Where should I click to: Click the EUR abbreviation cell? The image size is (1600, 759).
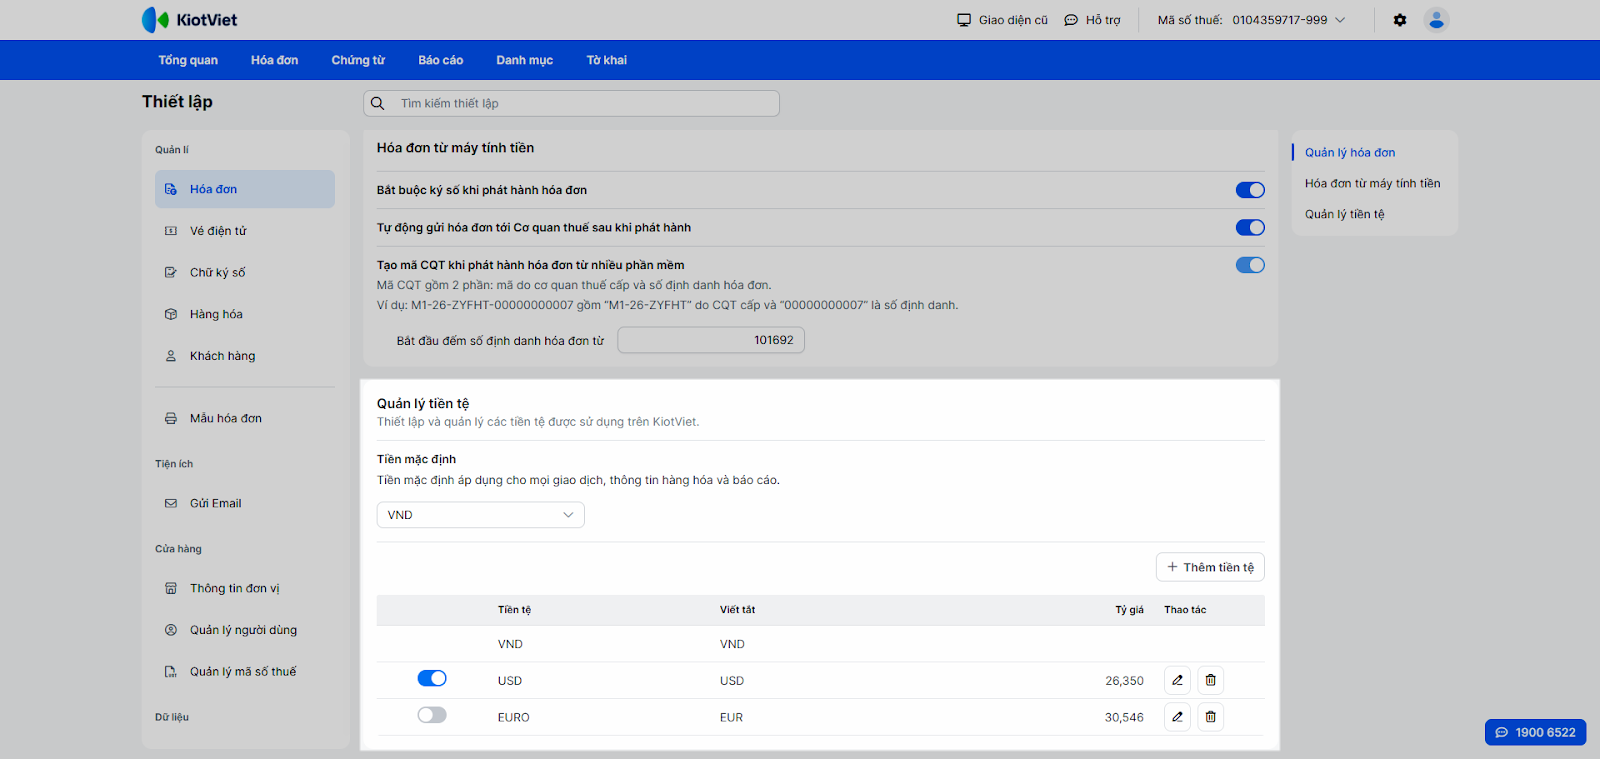(732, 718)
